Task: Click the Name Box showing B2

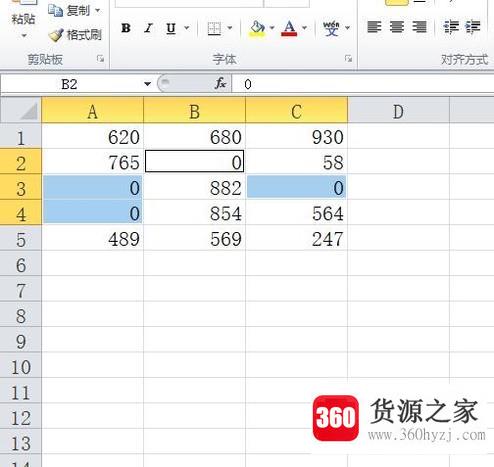Action: pos(69,84)
